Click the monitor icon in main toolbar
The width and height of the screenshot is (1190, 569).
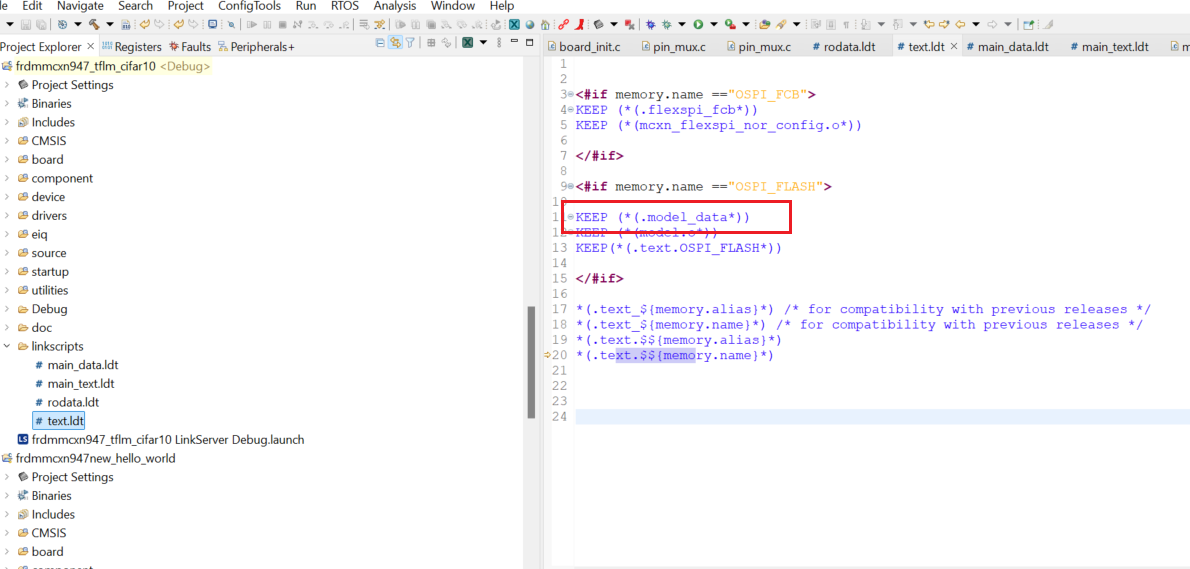[x=212, y=24]
